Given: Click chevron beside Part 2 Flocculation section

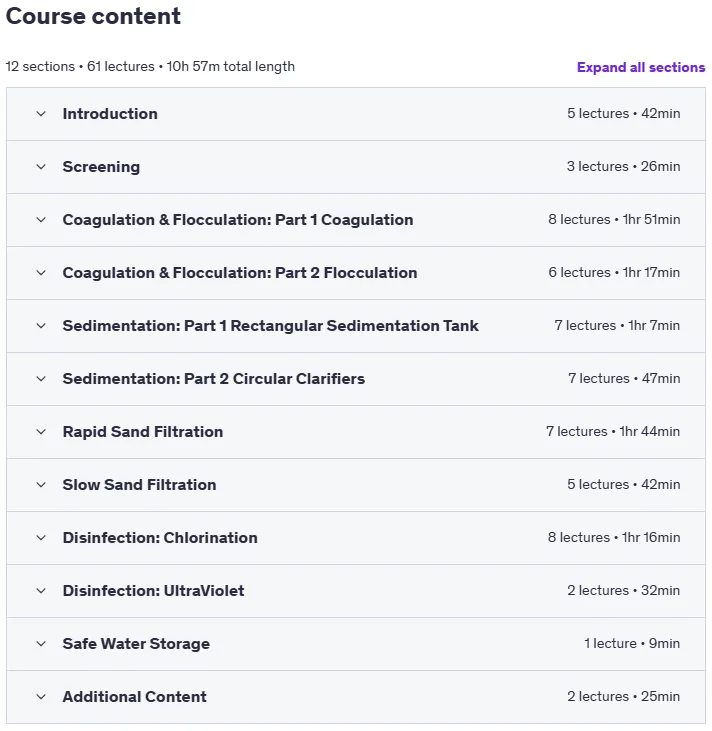Looking at the screenshot, I should [x=41, y=273].
